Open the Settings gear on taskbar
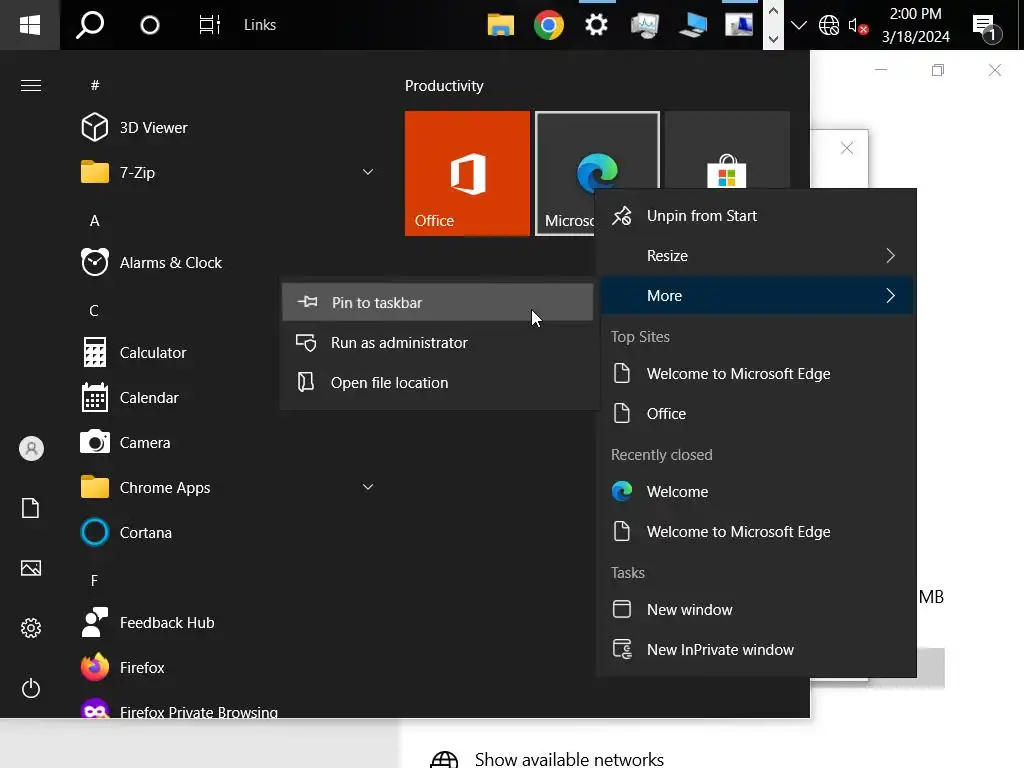 click(596, 25)
